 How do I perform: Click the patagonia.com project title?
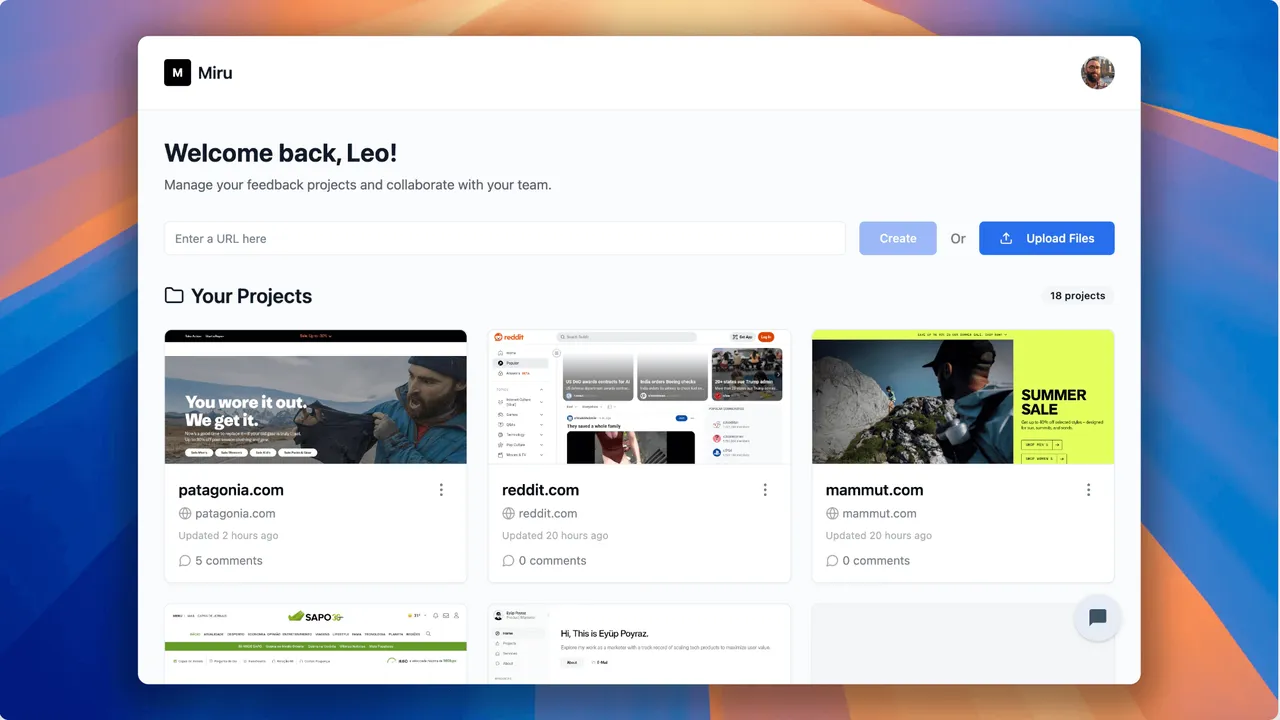click(231, 490)
